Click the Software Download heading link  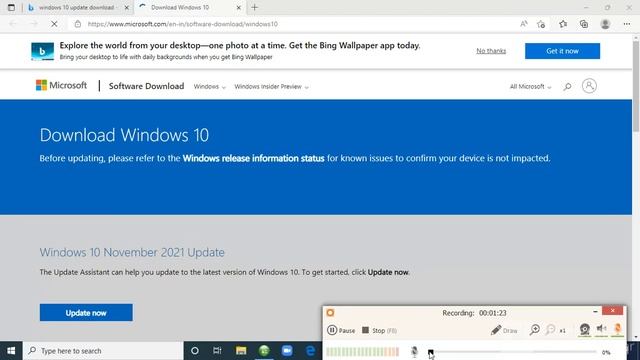click(146, 86)
